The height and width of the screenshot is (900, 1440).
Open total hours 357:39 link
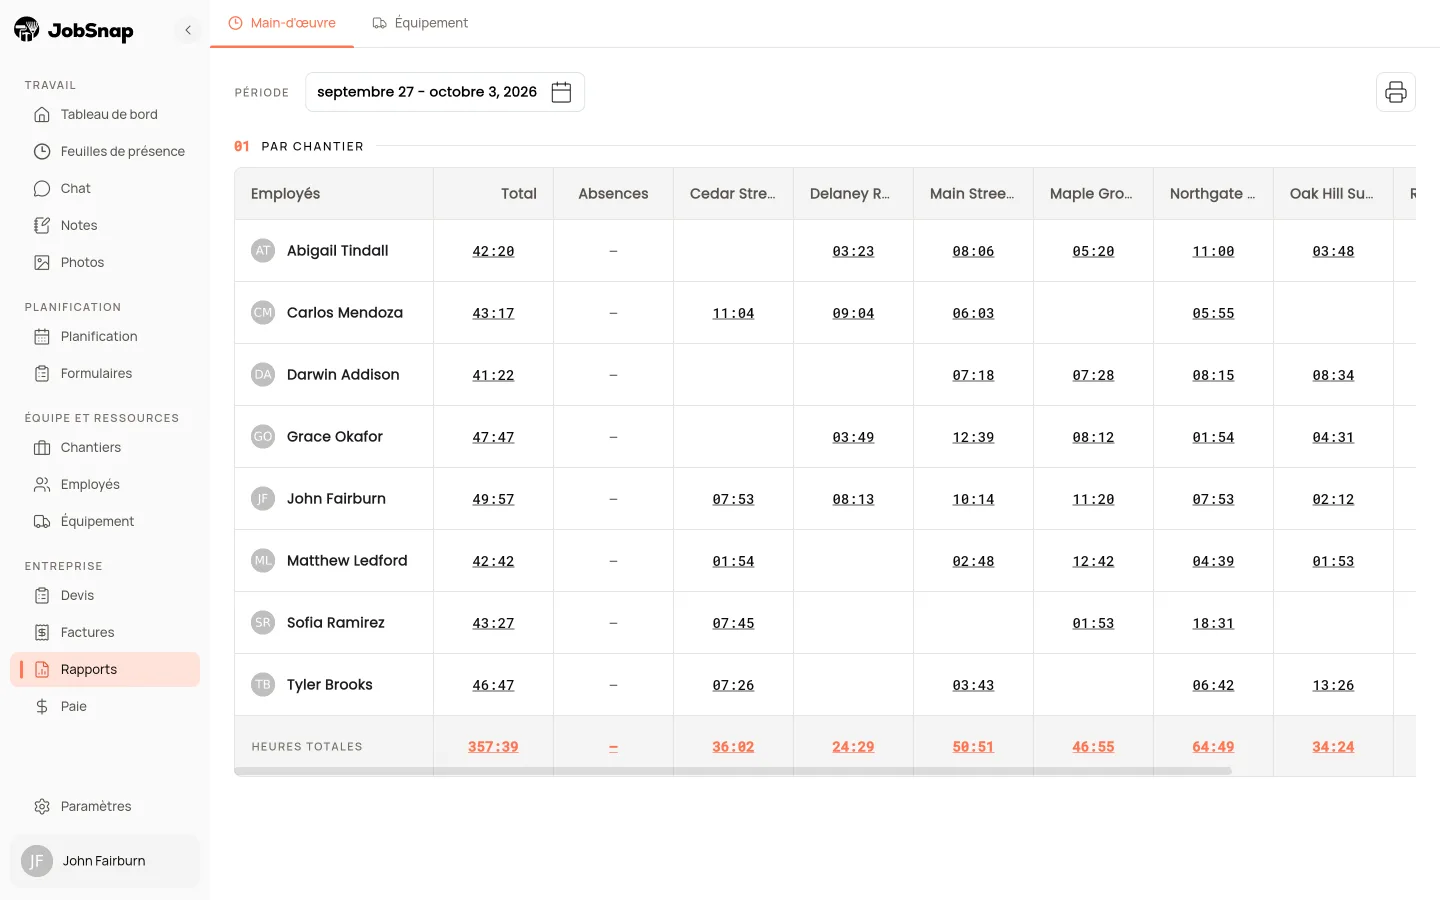[x=493, y=747]
